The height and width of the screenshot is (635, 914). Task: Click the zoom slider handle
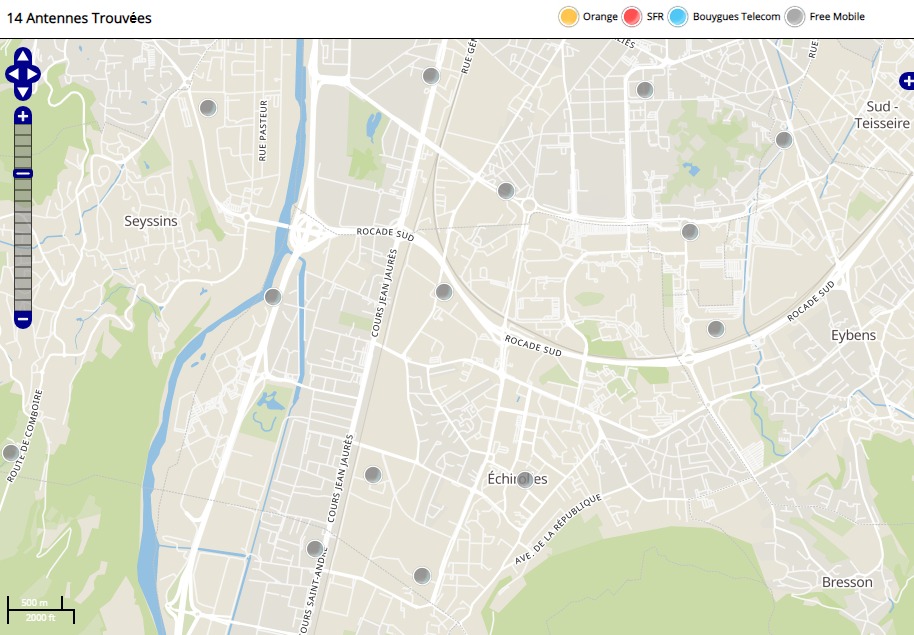(x=23, y=173)
